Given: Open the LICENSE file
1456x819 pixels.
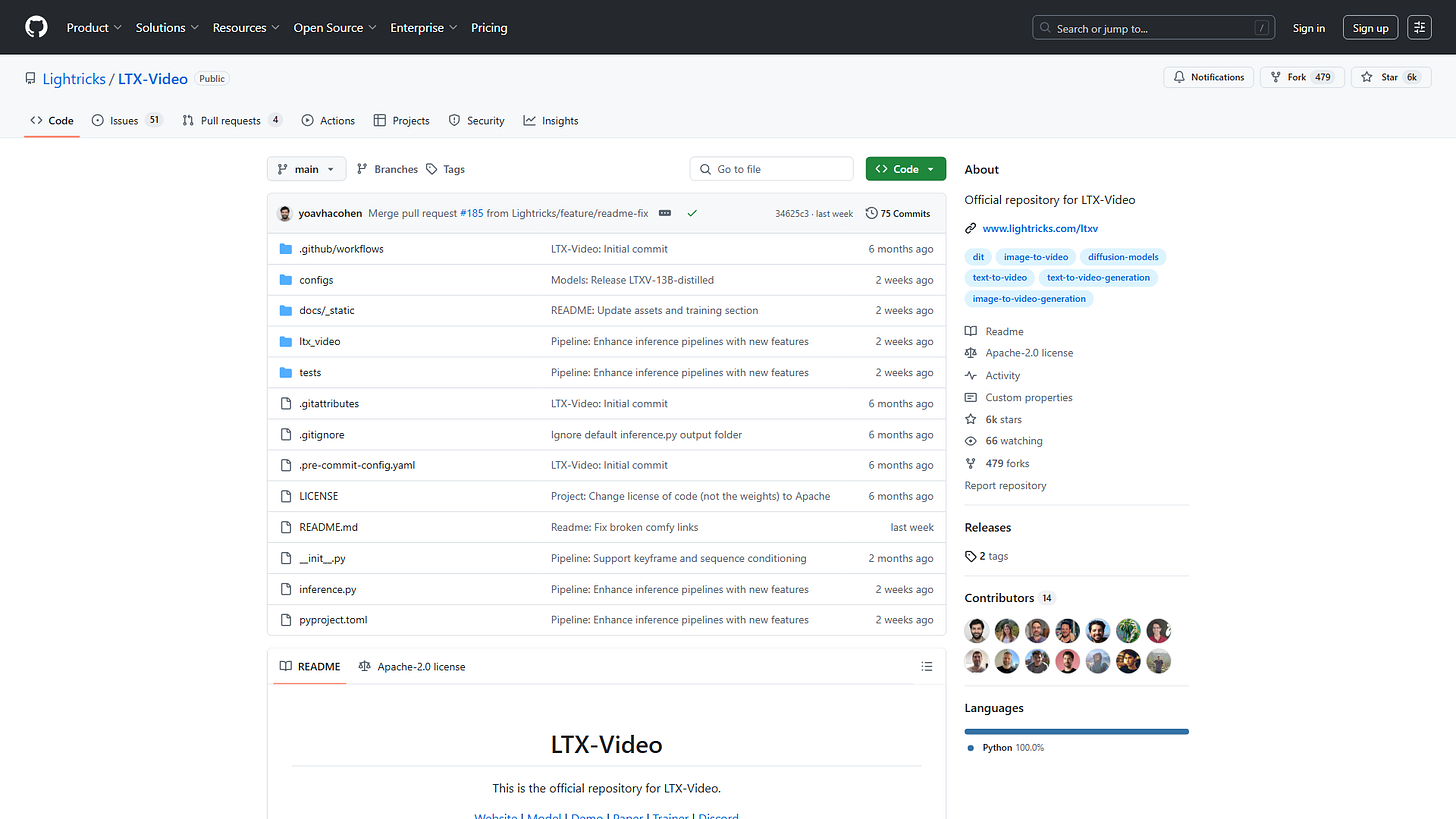Looking at the screenshot, I should coord(319,497).
